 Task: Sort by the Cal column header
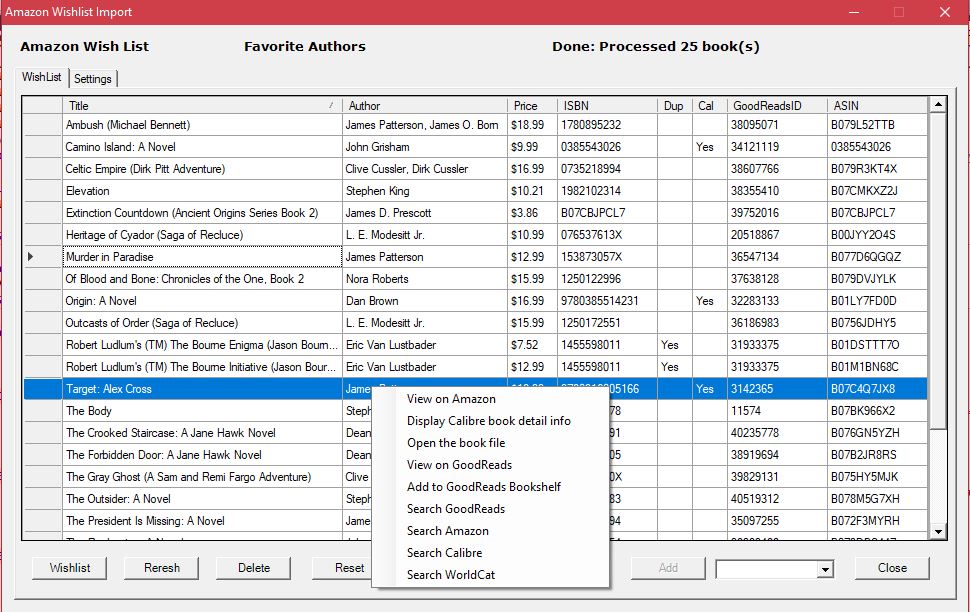point(710,106)
